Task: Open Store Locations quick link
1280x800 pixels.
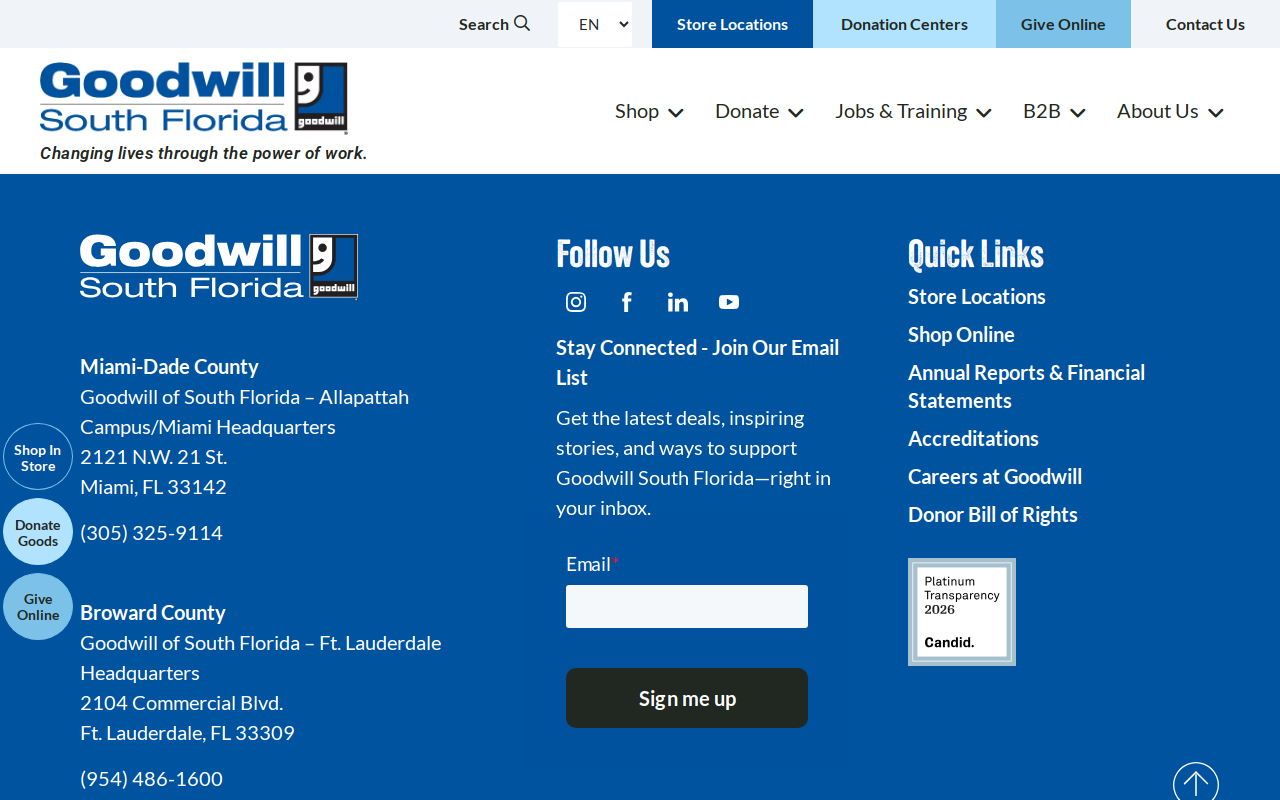Action: point(977,297)
